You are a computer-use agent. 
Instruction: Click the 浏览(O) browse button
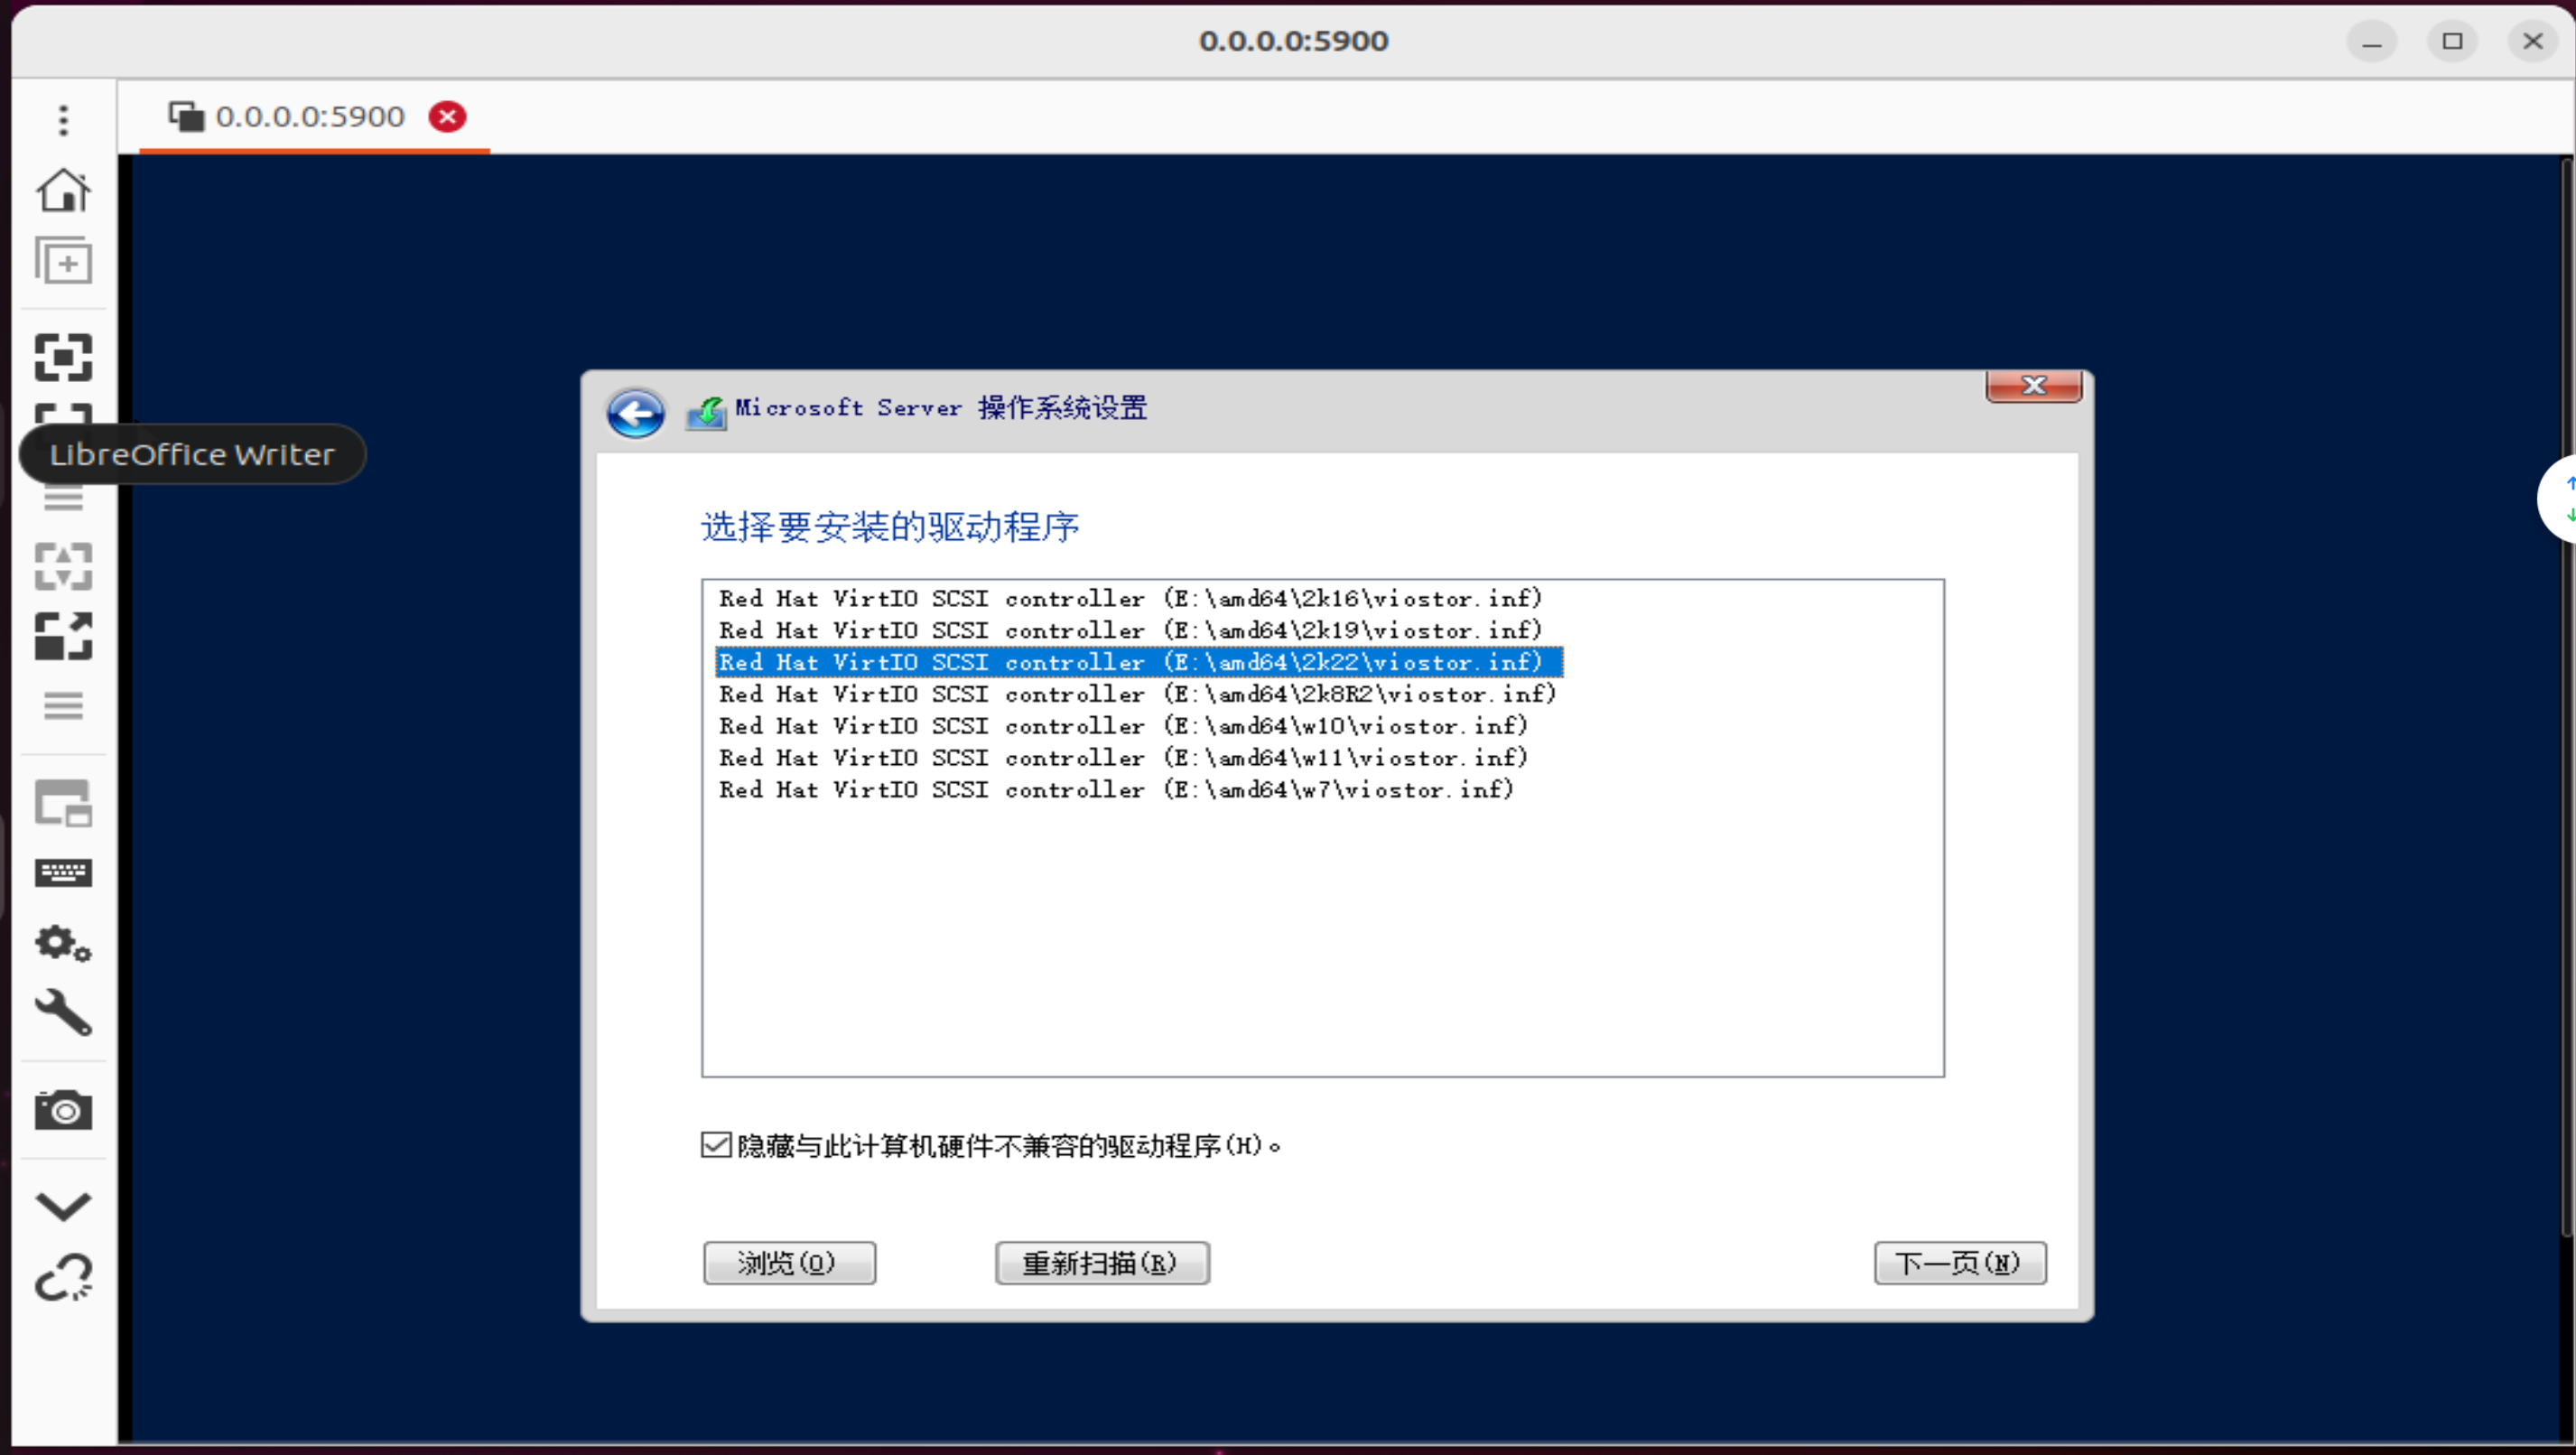click(x=789, y=1263)
